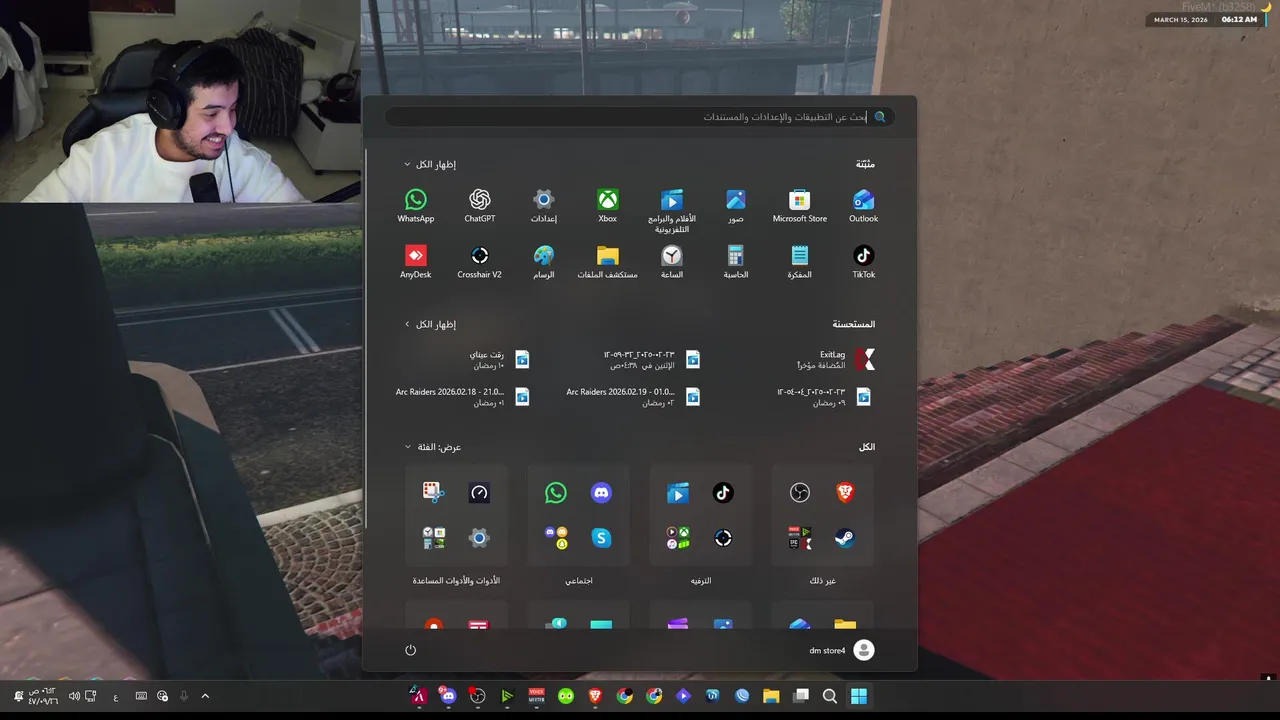1280x720 pixels.
Task: Launch TikTok from pinned apps
Action: pos(864,262)
